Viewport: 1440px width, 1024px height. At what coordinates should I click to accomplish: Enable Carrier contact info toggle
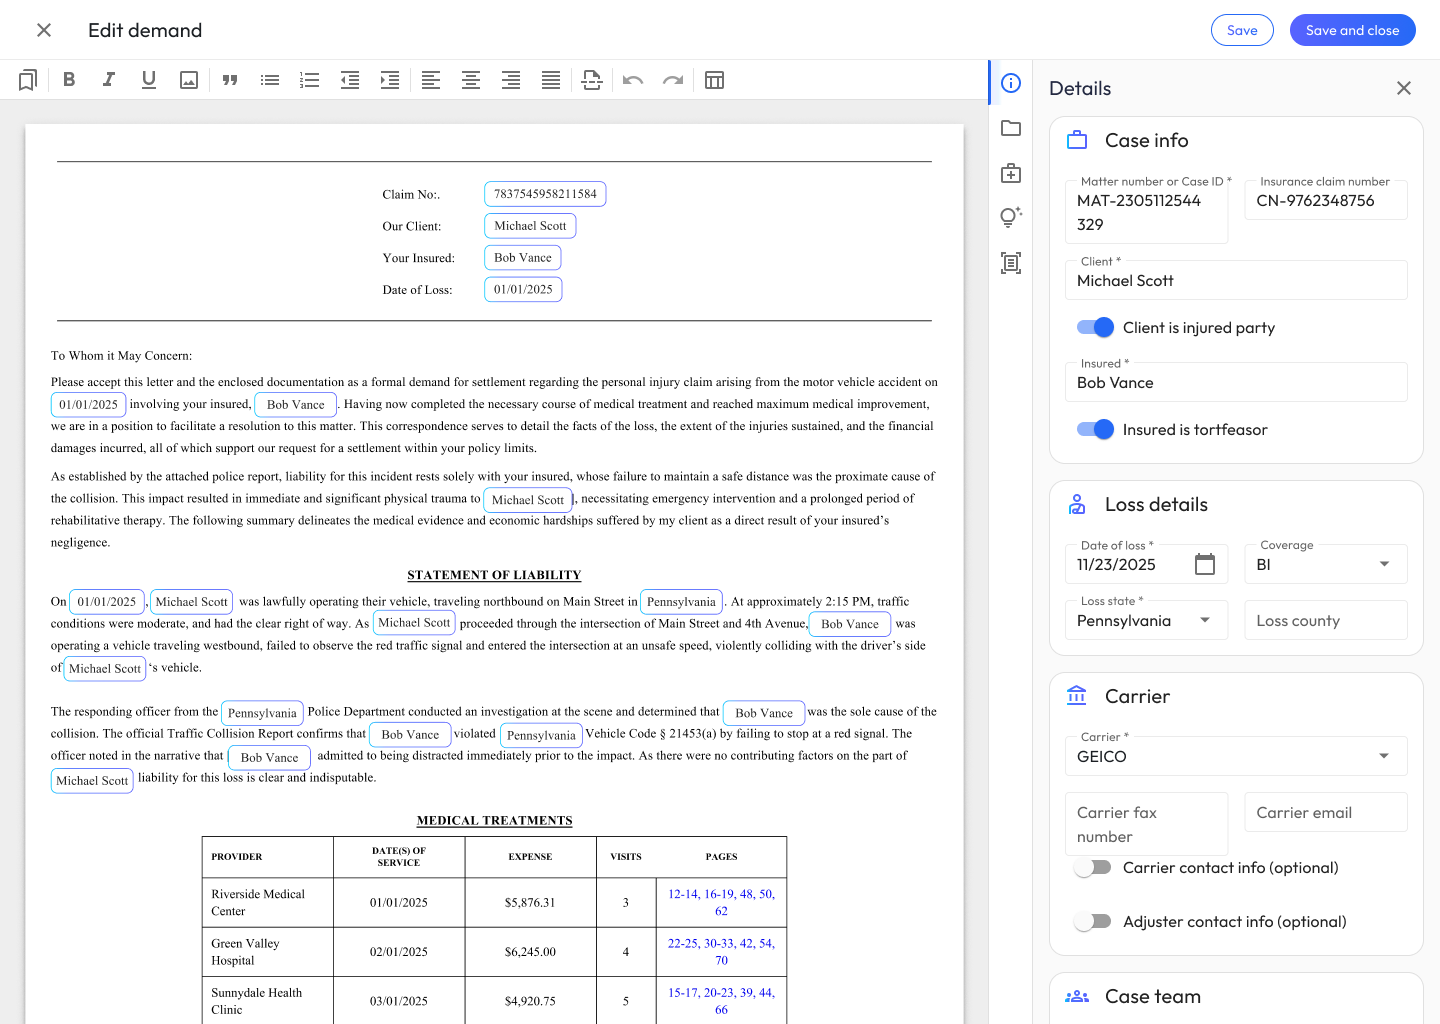click(x=1093, y=867)
